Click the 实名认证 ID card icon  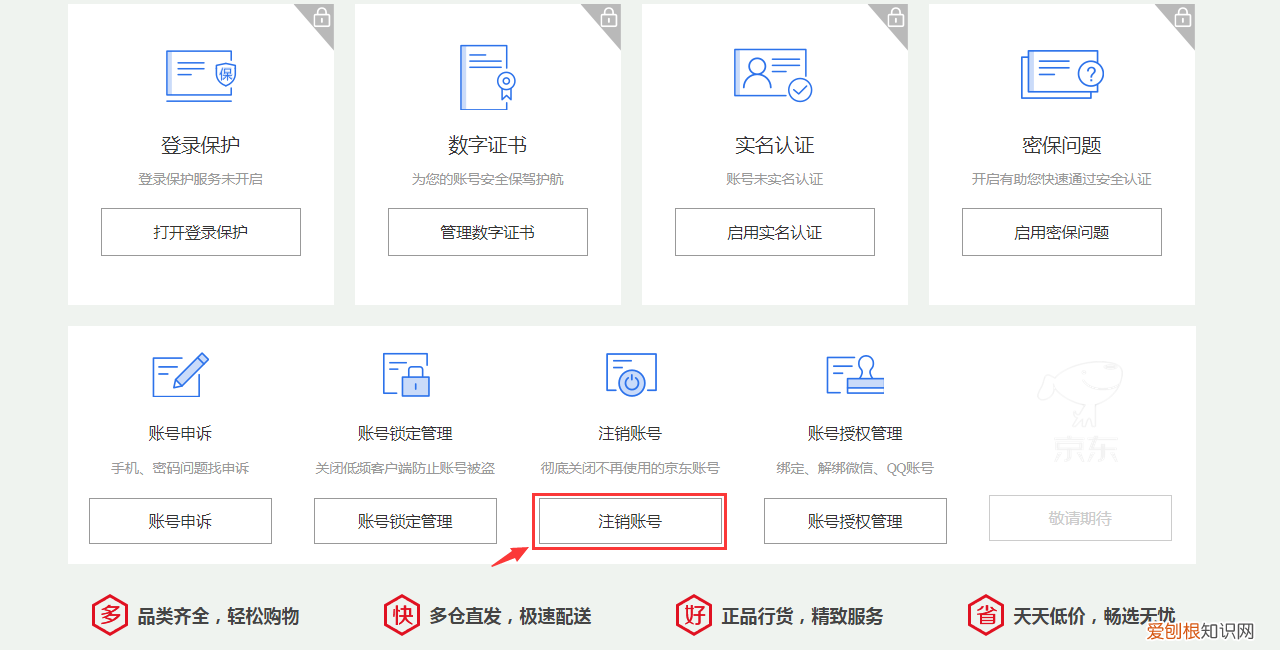(x=773, y=75)
